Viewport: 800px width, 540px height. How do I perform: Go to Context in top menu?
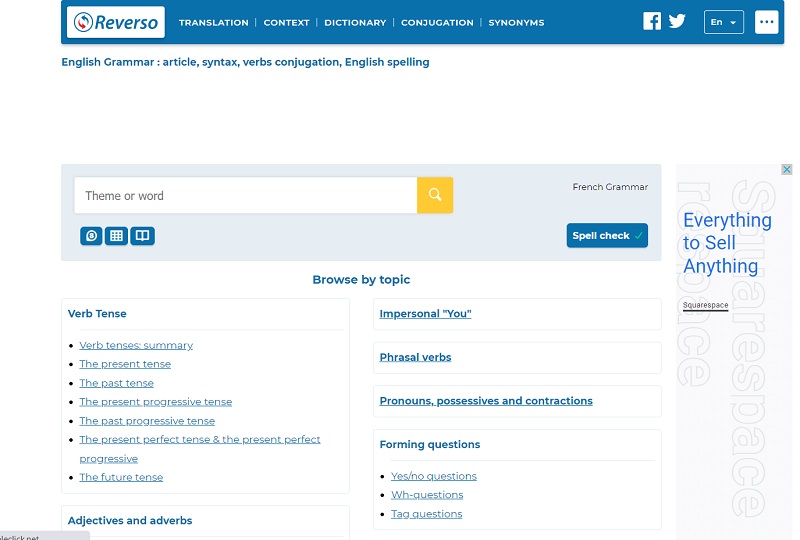pos(286,22)
